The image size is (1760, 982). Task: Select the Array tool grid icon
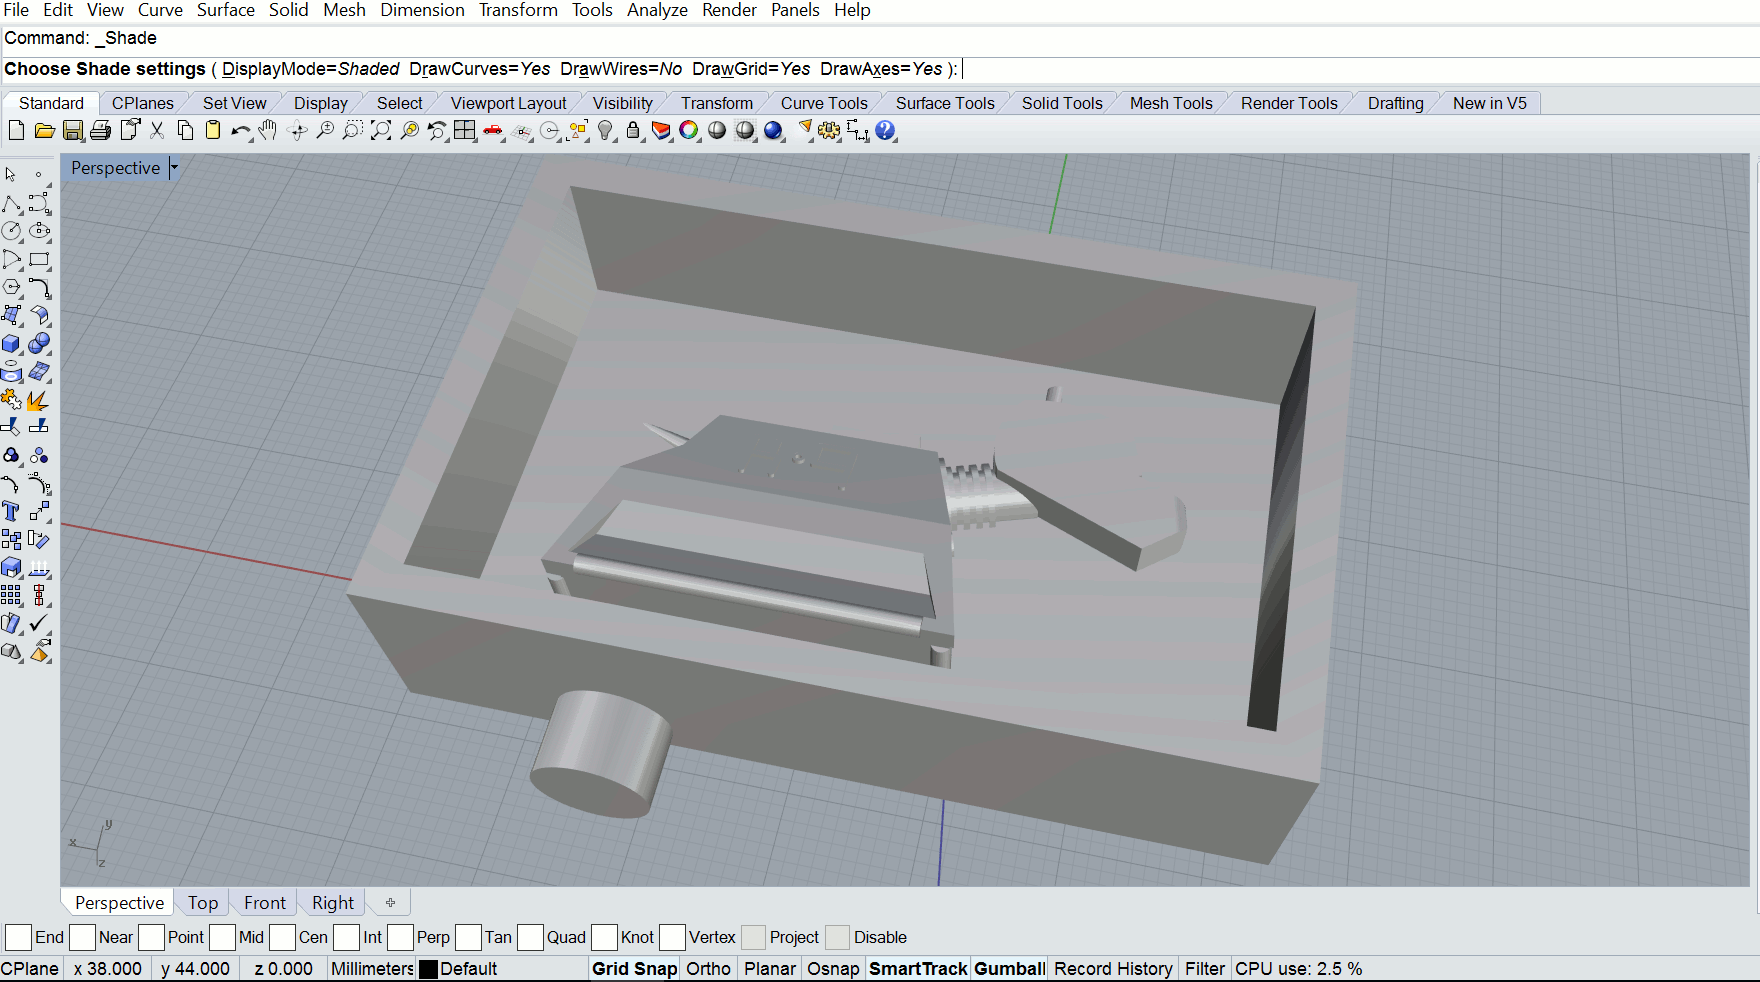12,595
